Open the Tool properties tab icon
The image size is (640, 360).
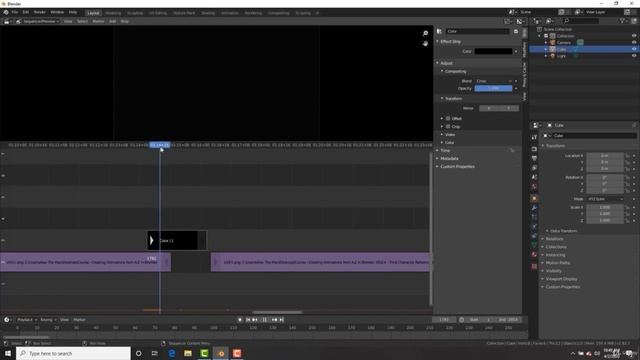(534, 138)
